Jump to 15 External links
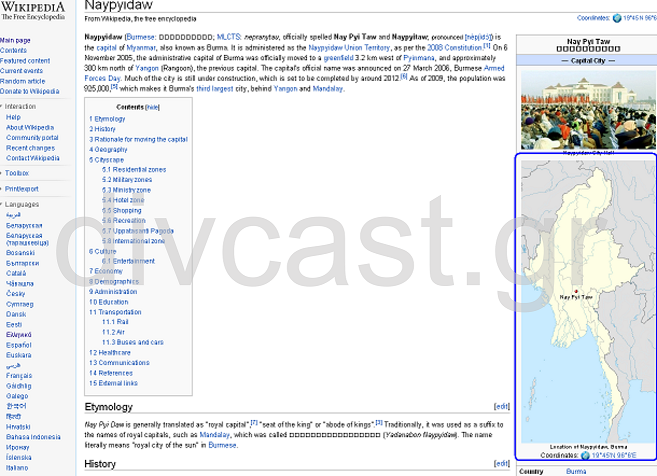Screen dimensions: 657x476 point(113,383)
